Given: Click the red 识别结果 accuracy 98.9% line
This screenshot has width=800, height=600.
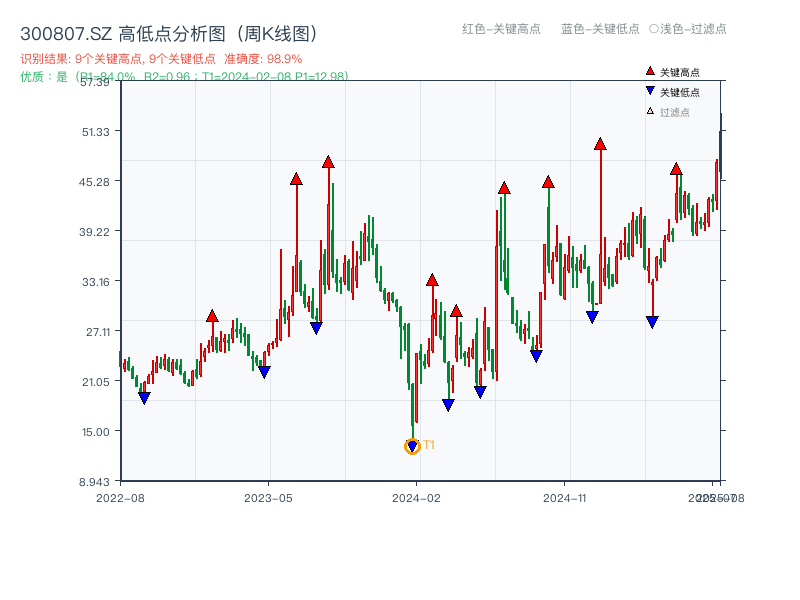Looking at the screenshot, I should click(x=161, y=59).
